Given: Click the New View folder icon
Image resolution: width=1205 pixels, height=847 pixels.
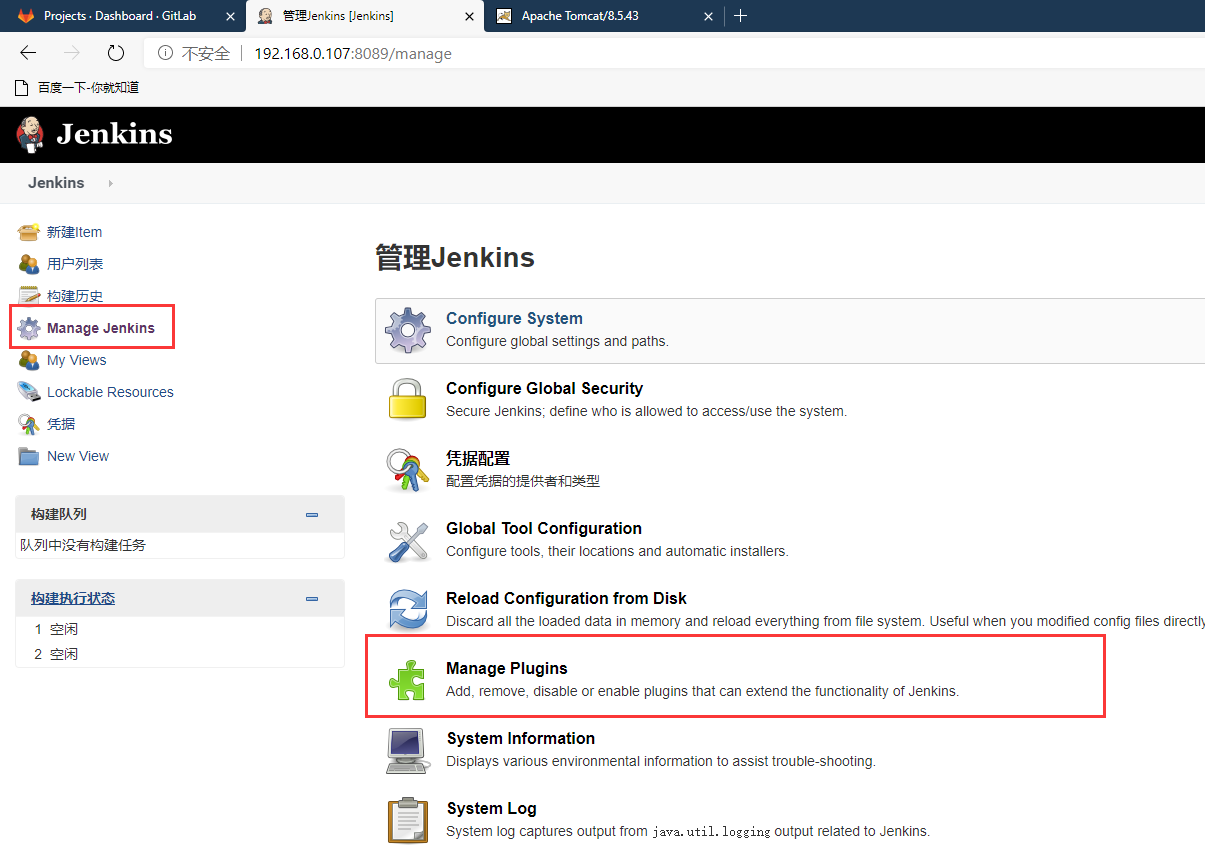Looking at the screenshot, I should (29, 456).
